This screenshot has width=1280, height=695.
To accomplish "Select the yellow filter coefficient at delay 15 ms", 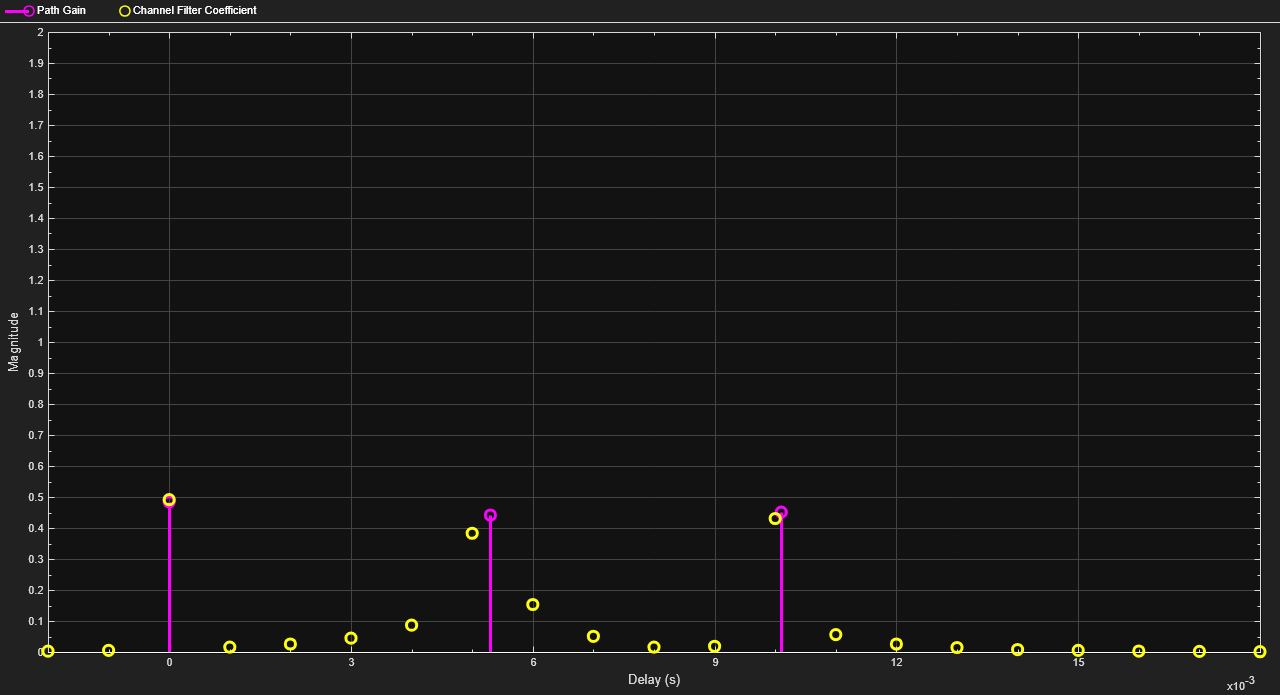I will pos(1078,650).
